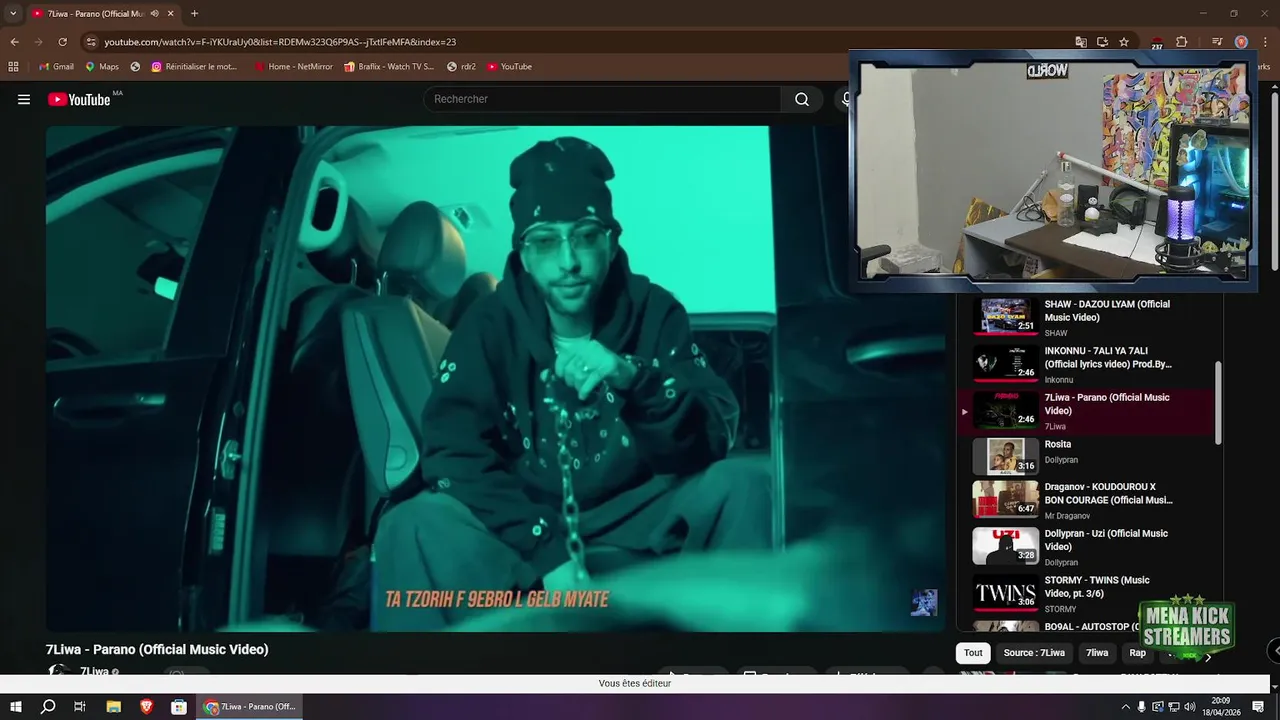Click the search magnifier button
The height and width of the screenshot is (720, 1280).
(802, 99)
